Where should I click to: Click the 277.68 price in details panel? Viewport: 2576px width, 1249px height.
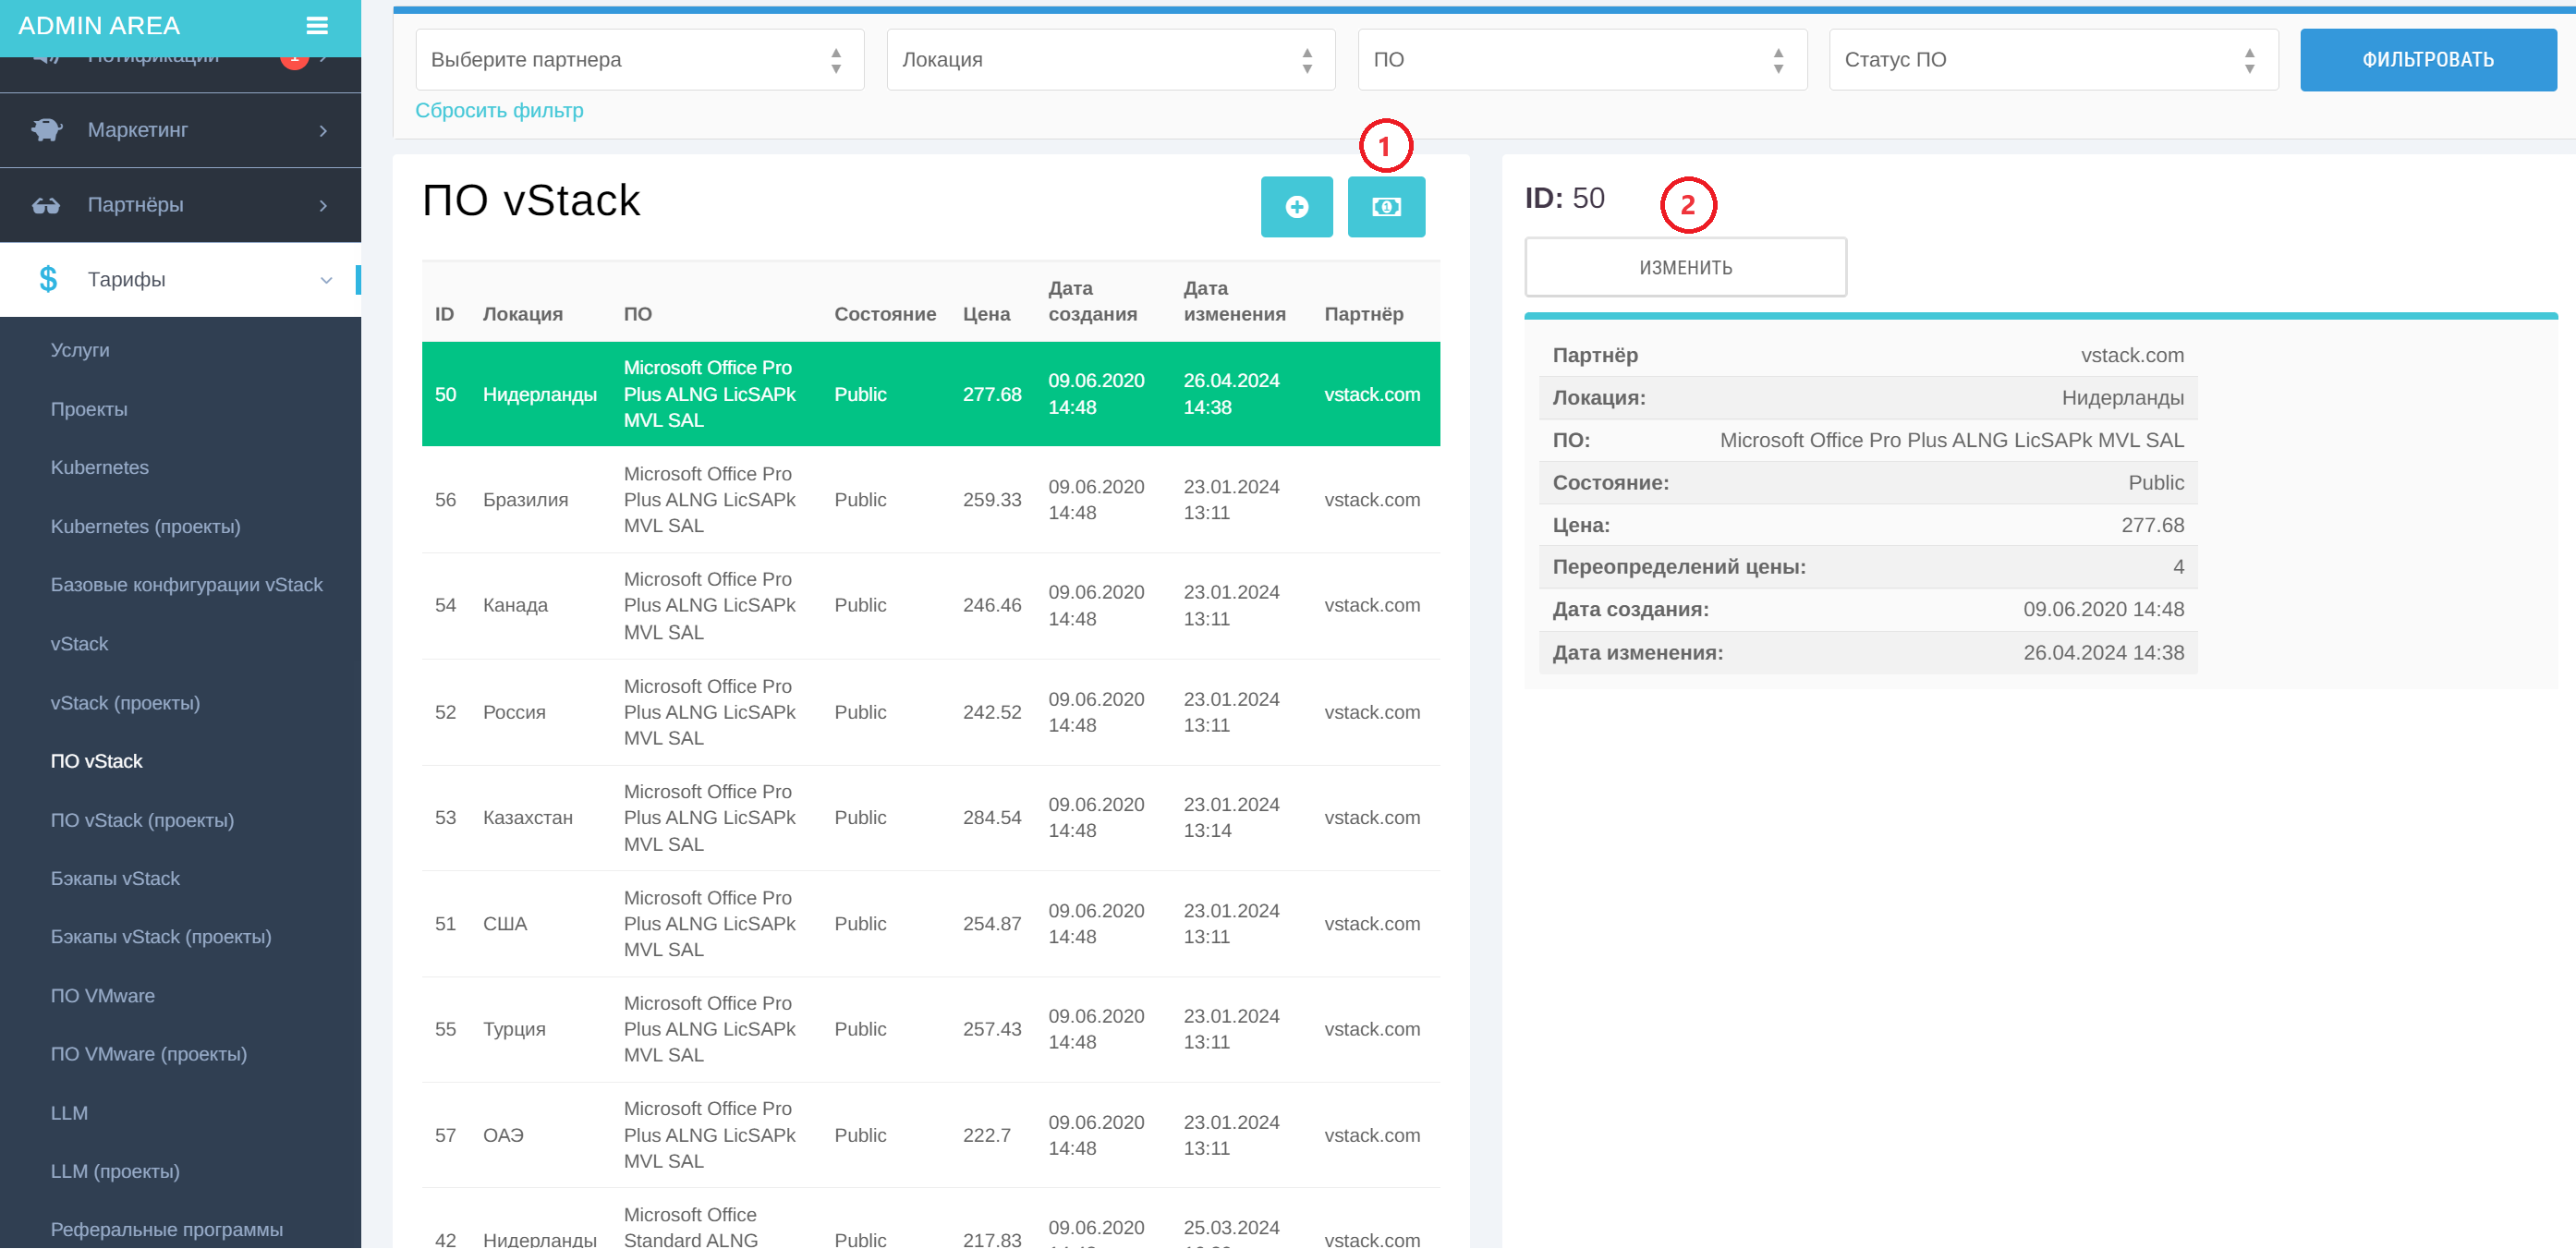point(2152,525)
